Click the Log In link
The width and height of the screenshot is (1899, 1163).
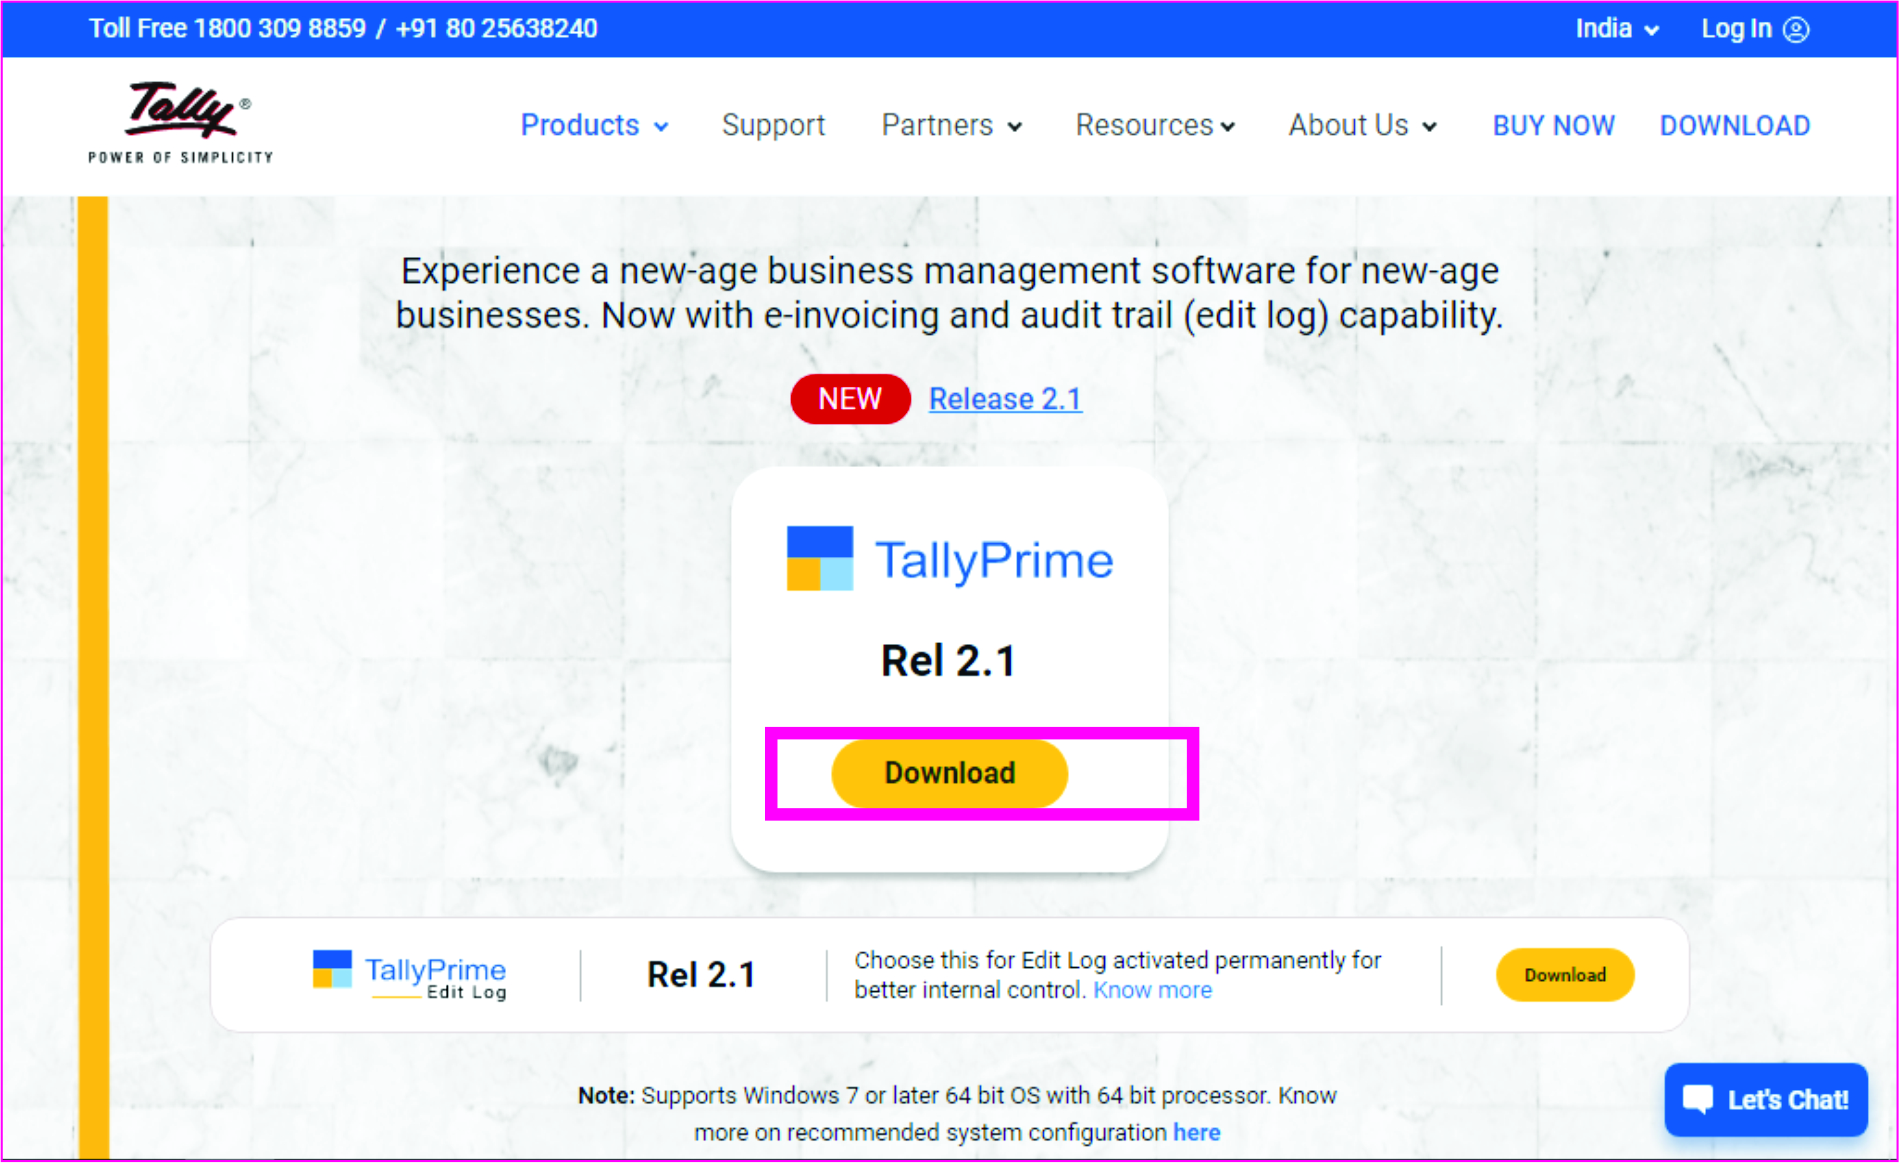(x=1755, y=29)
